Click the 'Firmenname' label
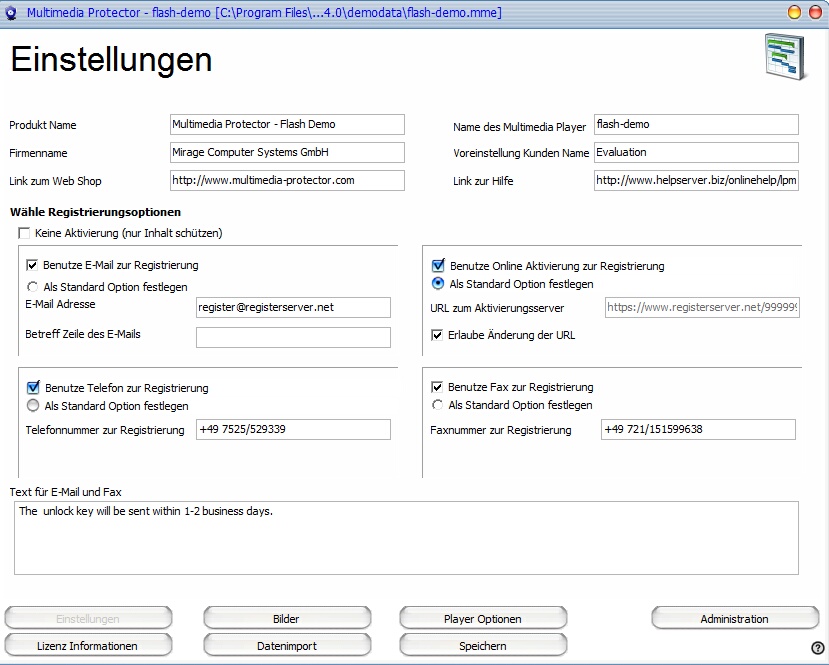This screenshot has height=665, width=829. (x=38, y=153)
